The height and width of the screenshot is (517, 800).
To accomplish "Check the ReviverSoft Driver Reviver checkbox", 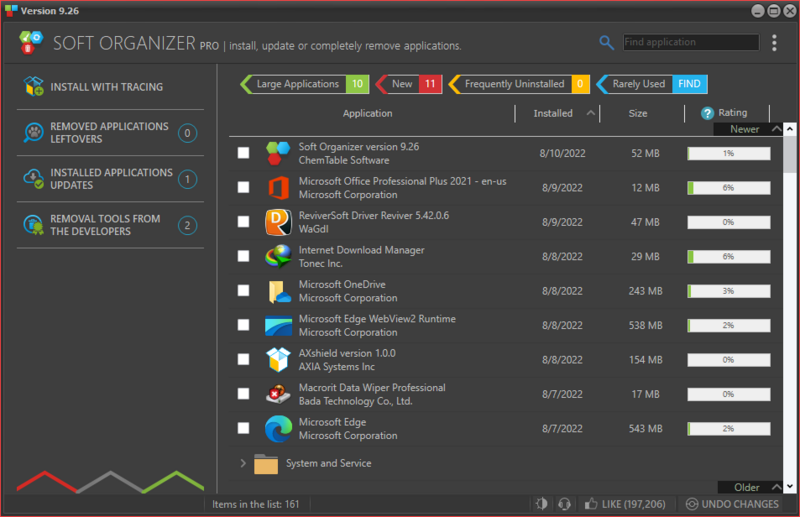I will point(243,221).
